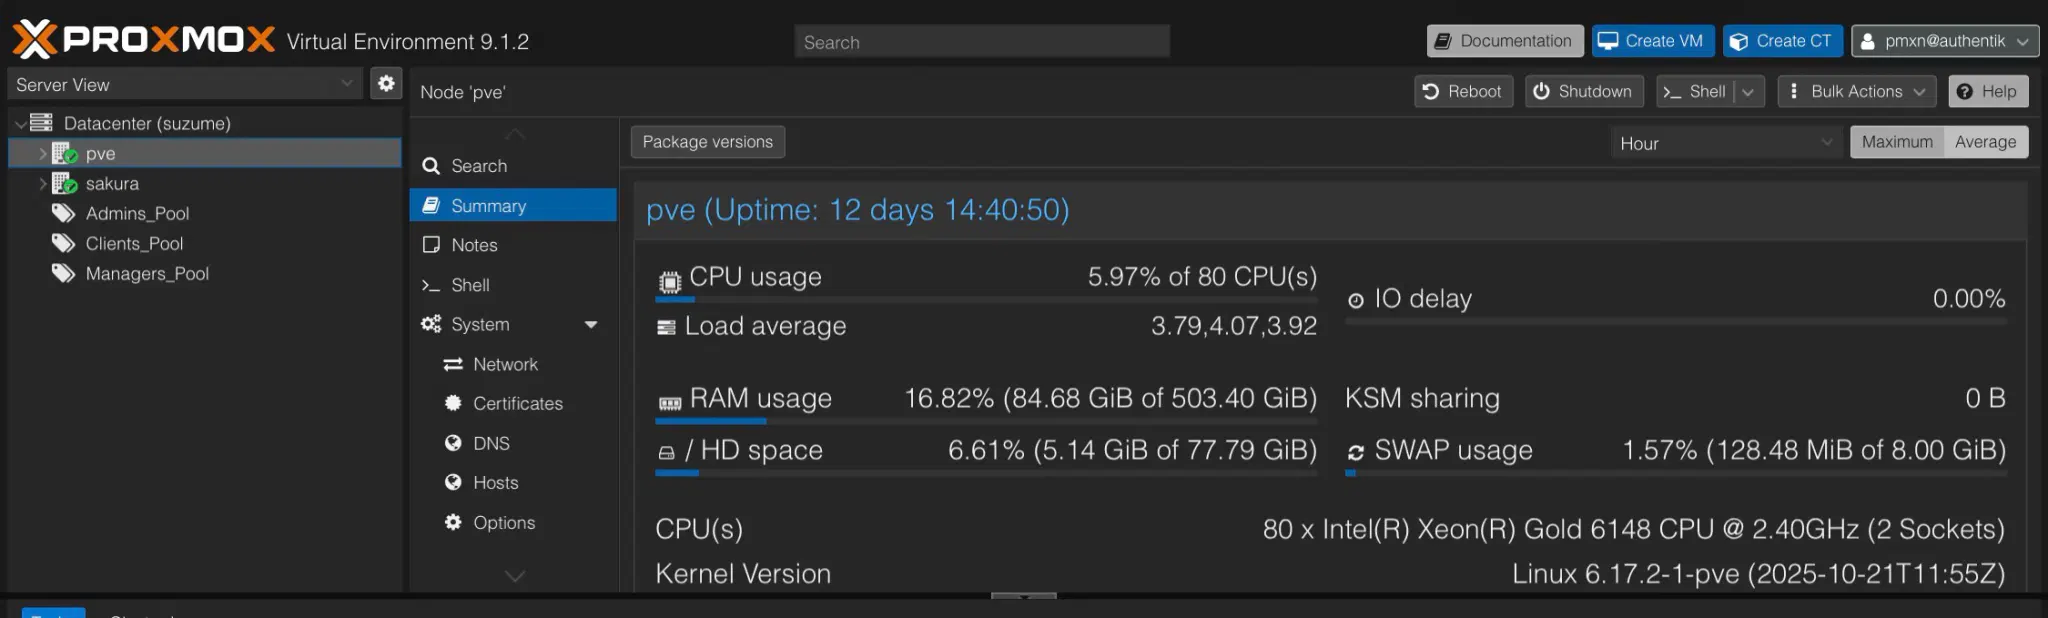This screenshot has height=618, width=2048.
Task: Switch graph mode to Maximum
Action: pos(1896,142)
